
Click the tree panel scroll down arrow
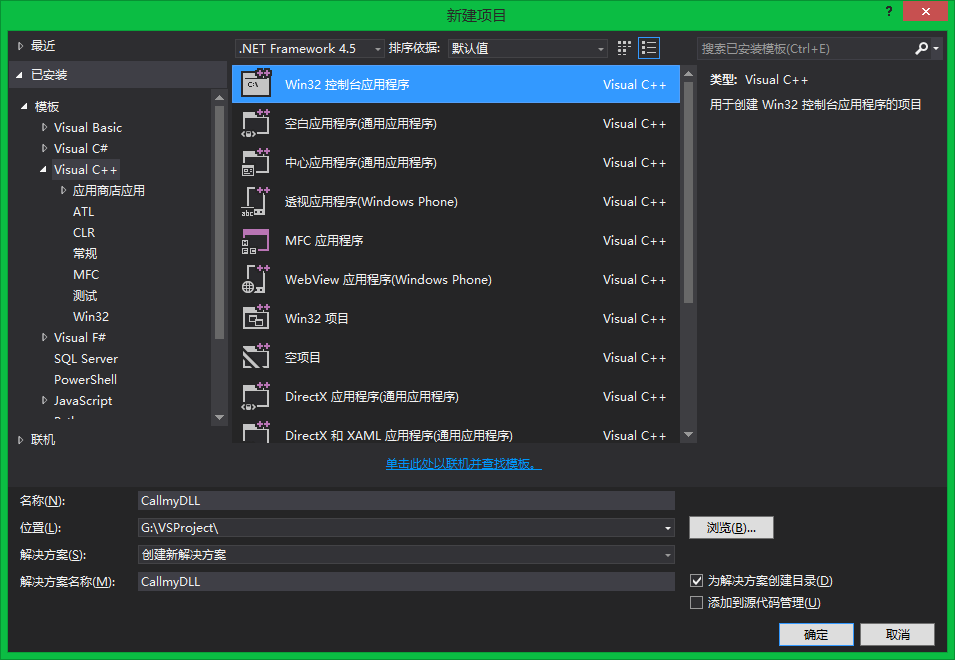(219, 418)
